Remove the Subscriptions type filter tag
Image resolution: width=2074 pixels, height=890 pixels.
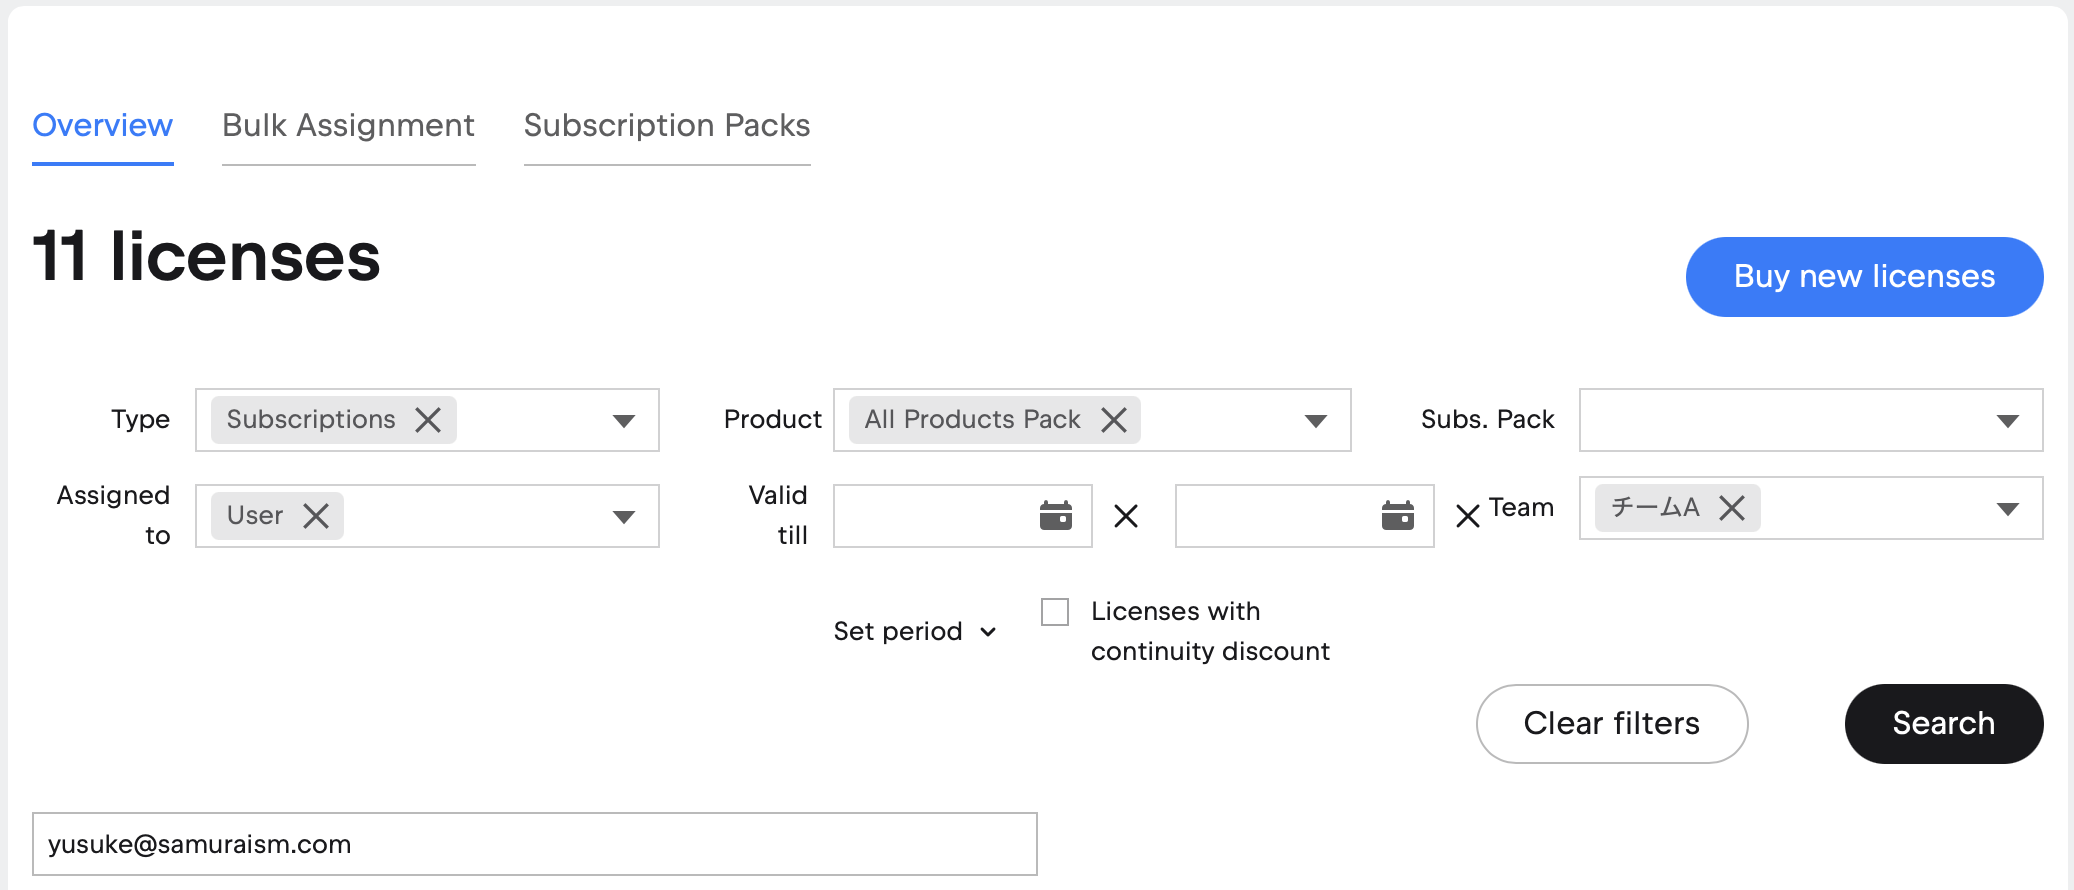(x=428, y=420)
